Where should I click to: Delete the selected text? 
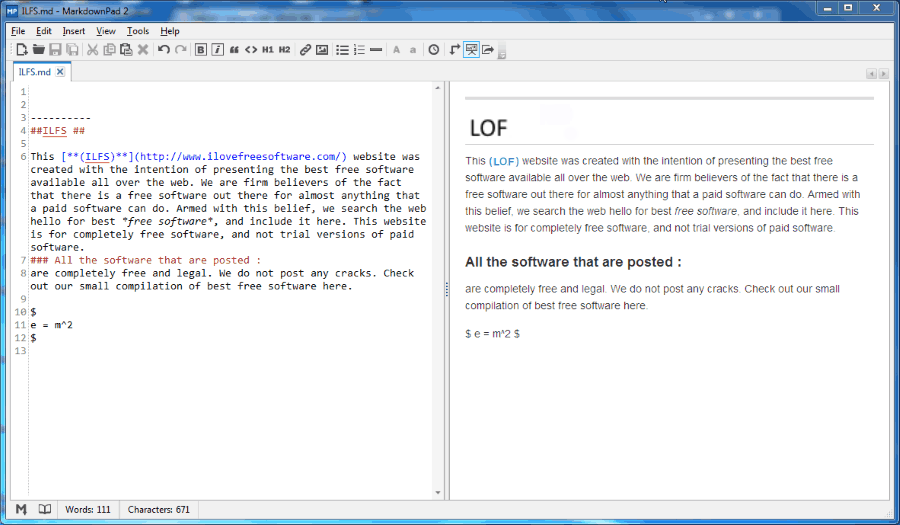pyautogui.click(x=143, y=50)
